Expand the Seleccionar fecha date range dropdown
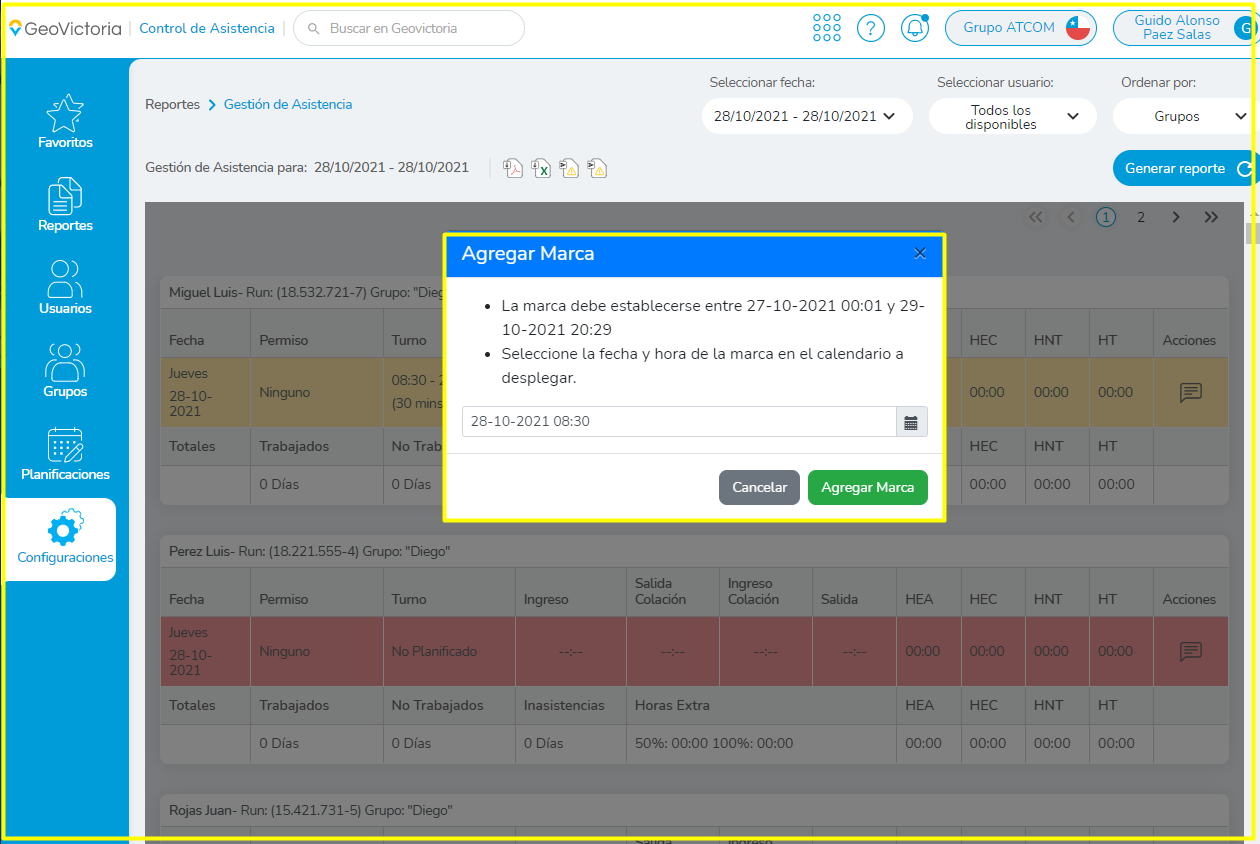 pos(806,116)
